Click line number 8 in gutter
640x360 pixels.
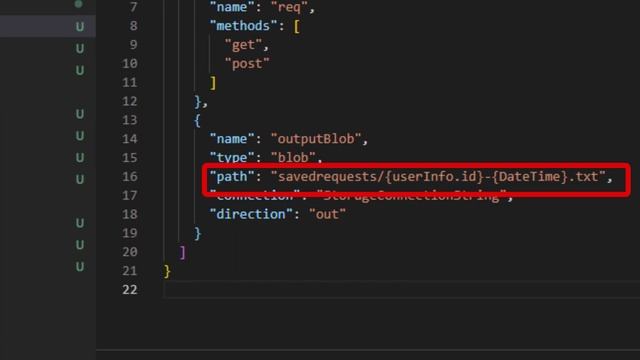pos(134,26)
